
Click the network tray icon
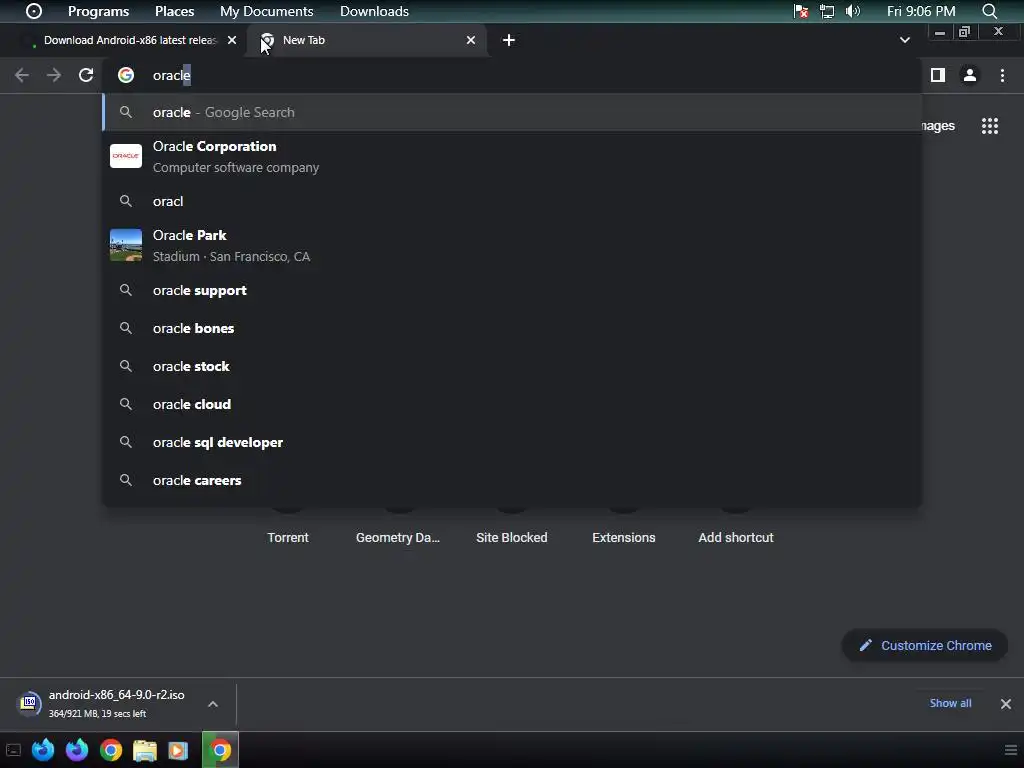click(827, 11)
